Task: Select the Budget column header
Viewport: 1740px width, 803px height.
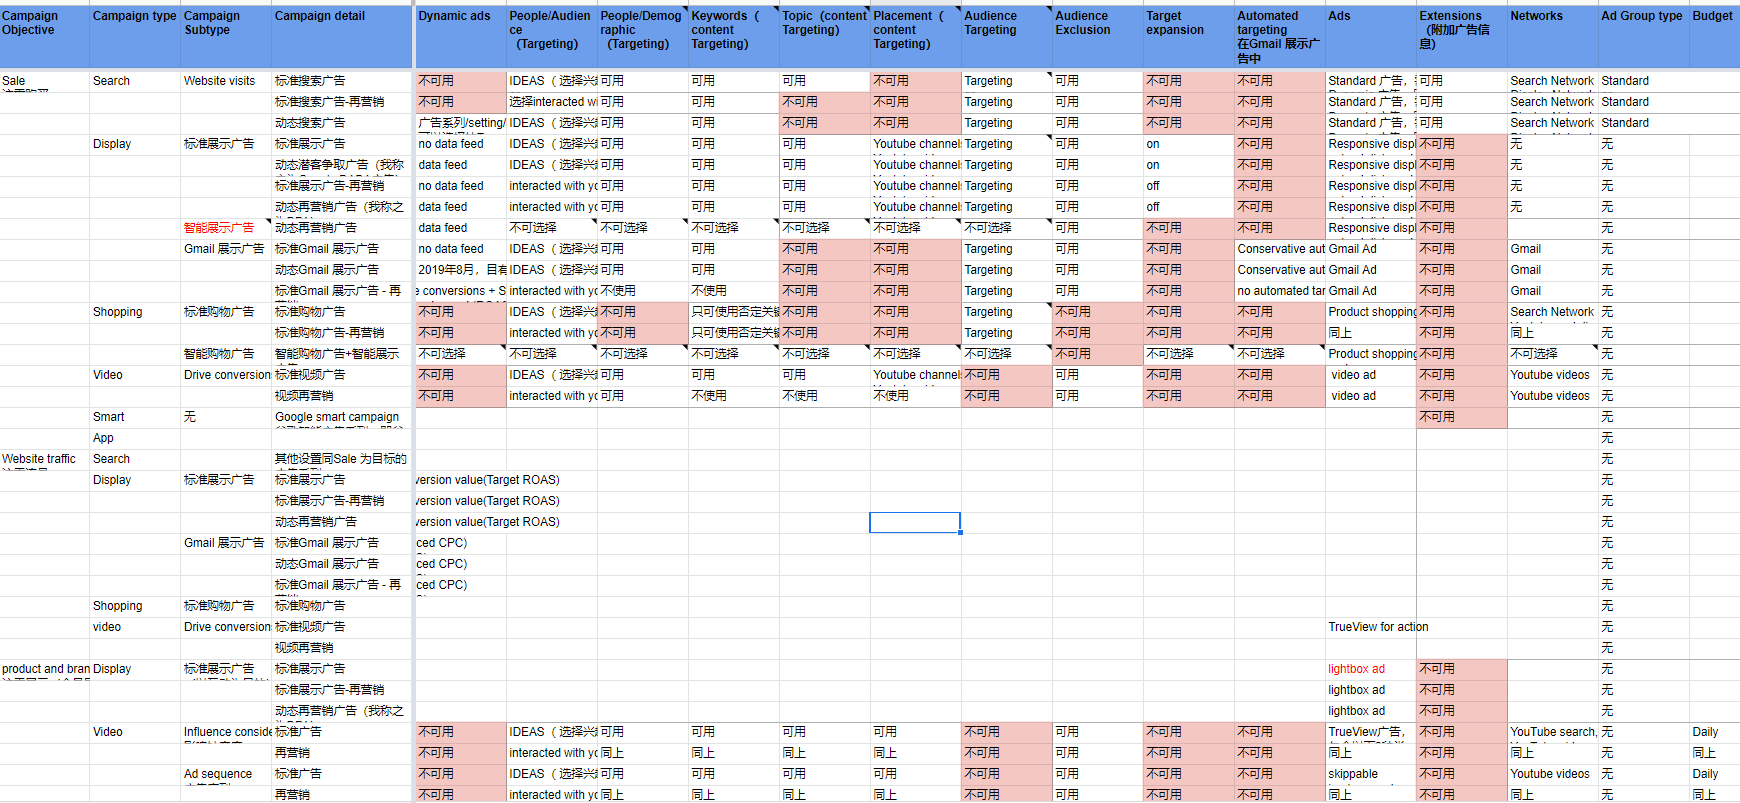Action: click(x=1713, y=36)
